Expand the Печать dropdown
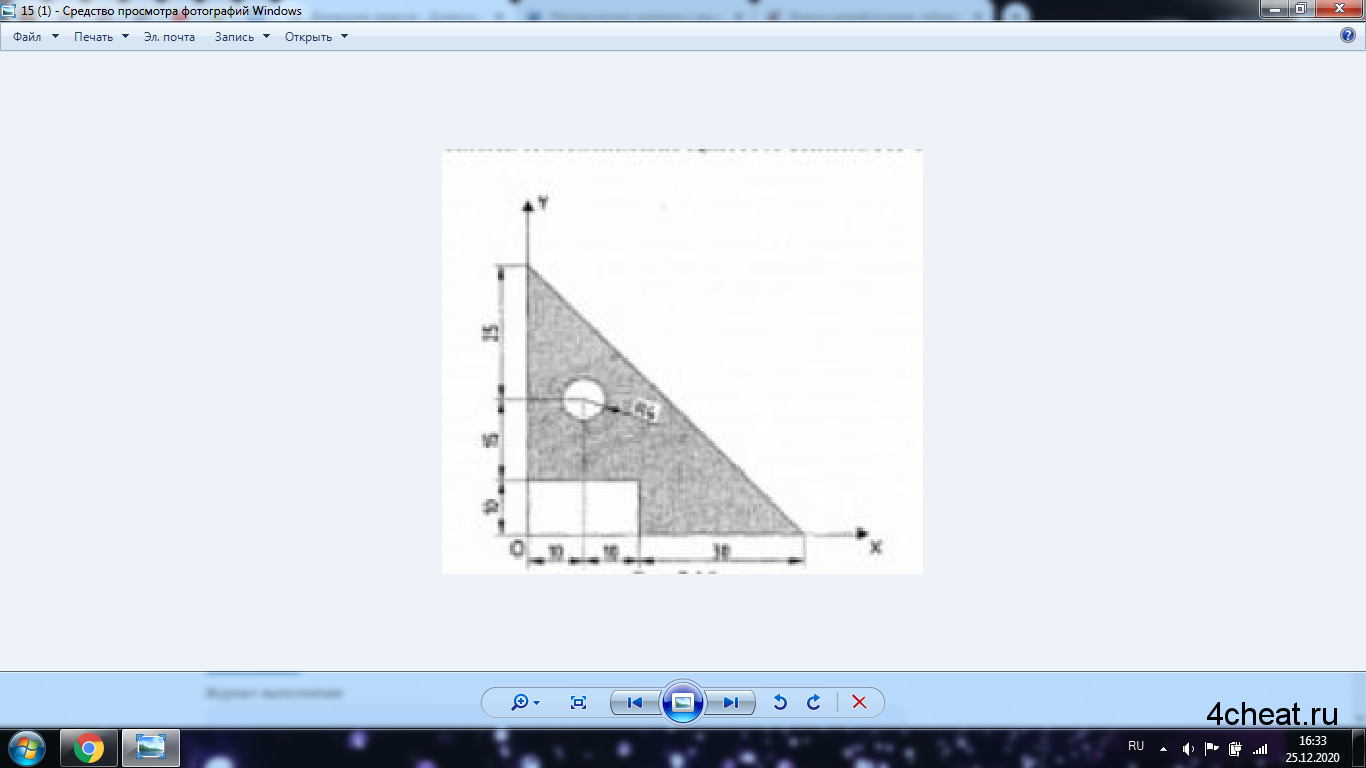 pos(101,37)
